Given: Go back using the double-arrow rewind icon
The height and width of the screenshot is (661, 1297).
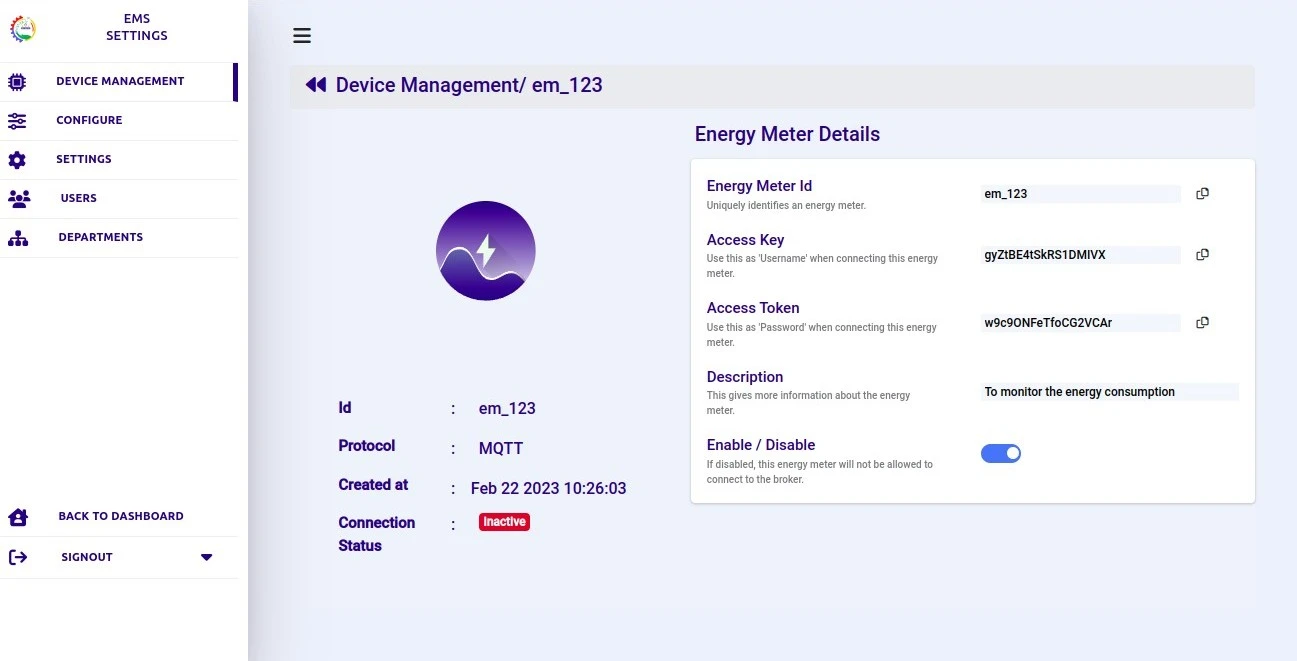Looking at the screenshot, I should pyautogui.click(x=316, y=85).
